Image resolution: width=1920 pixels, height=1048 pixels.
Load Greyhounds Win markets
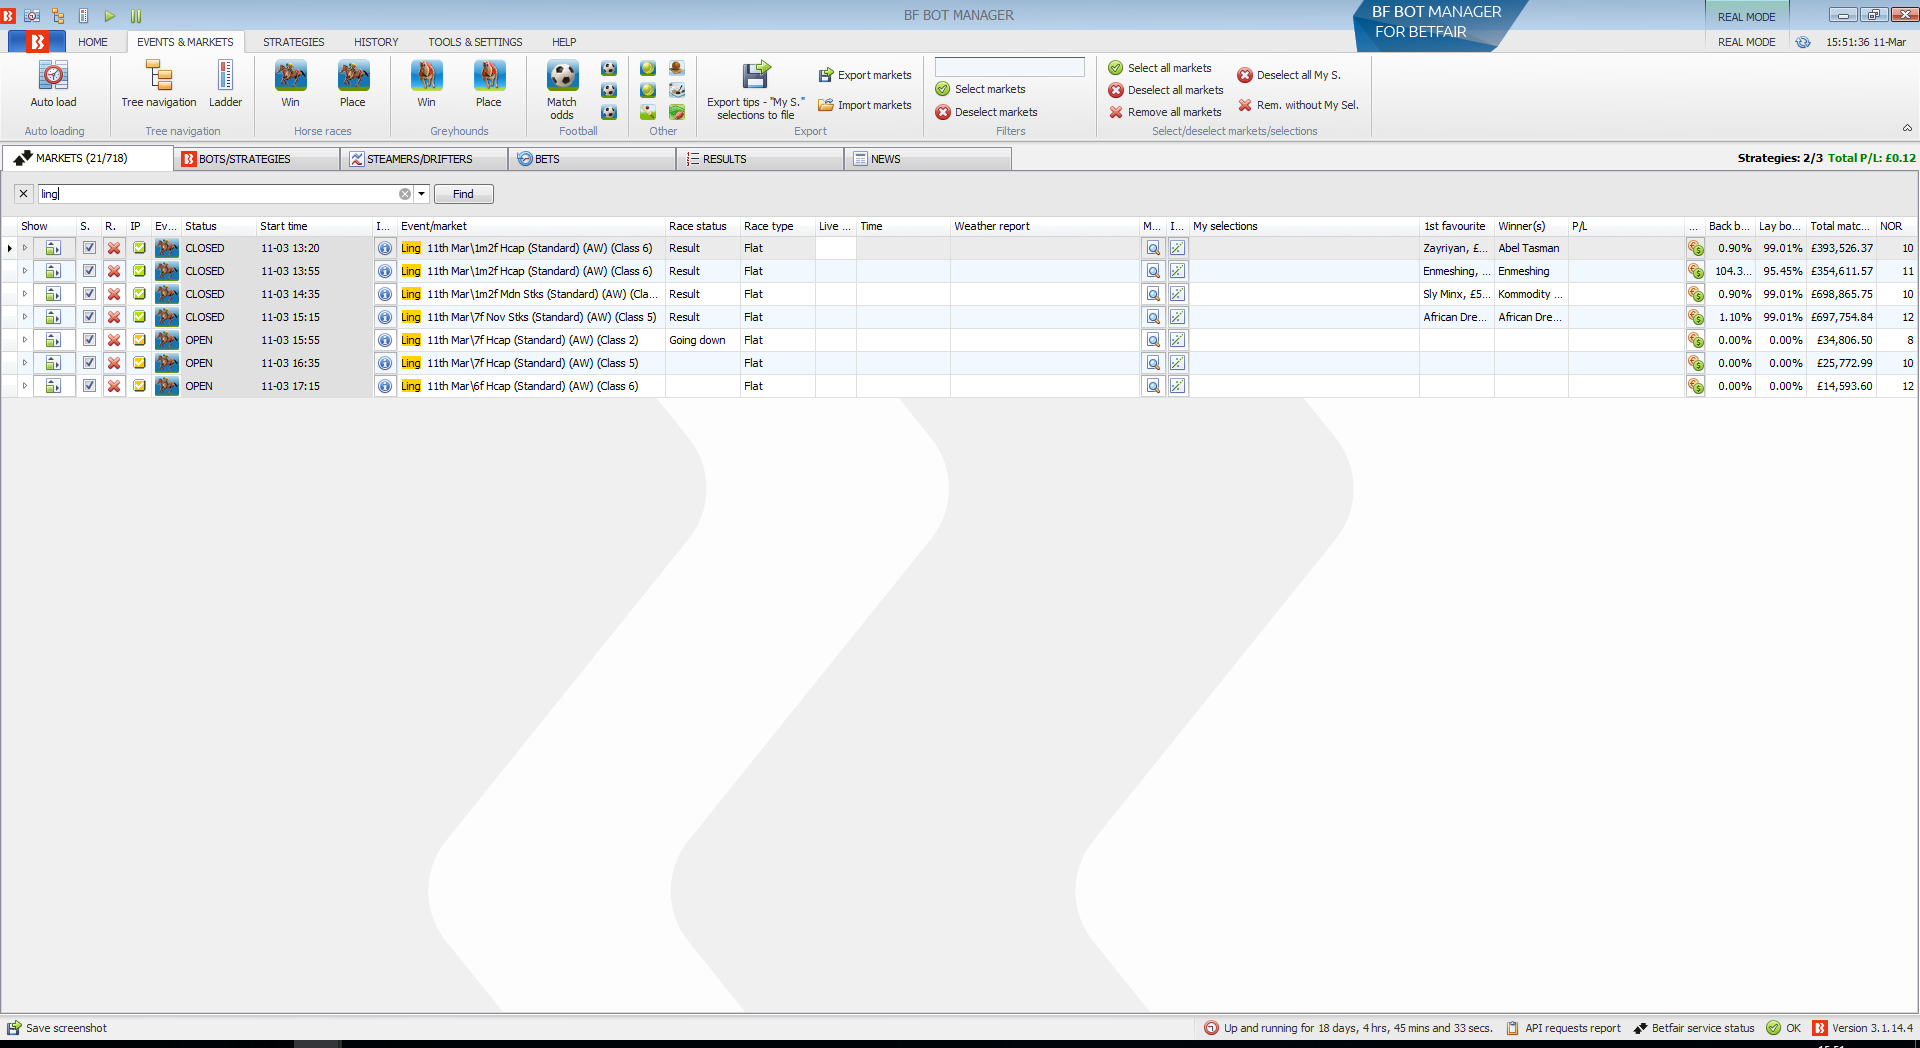[427, 84]
